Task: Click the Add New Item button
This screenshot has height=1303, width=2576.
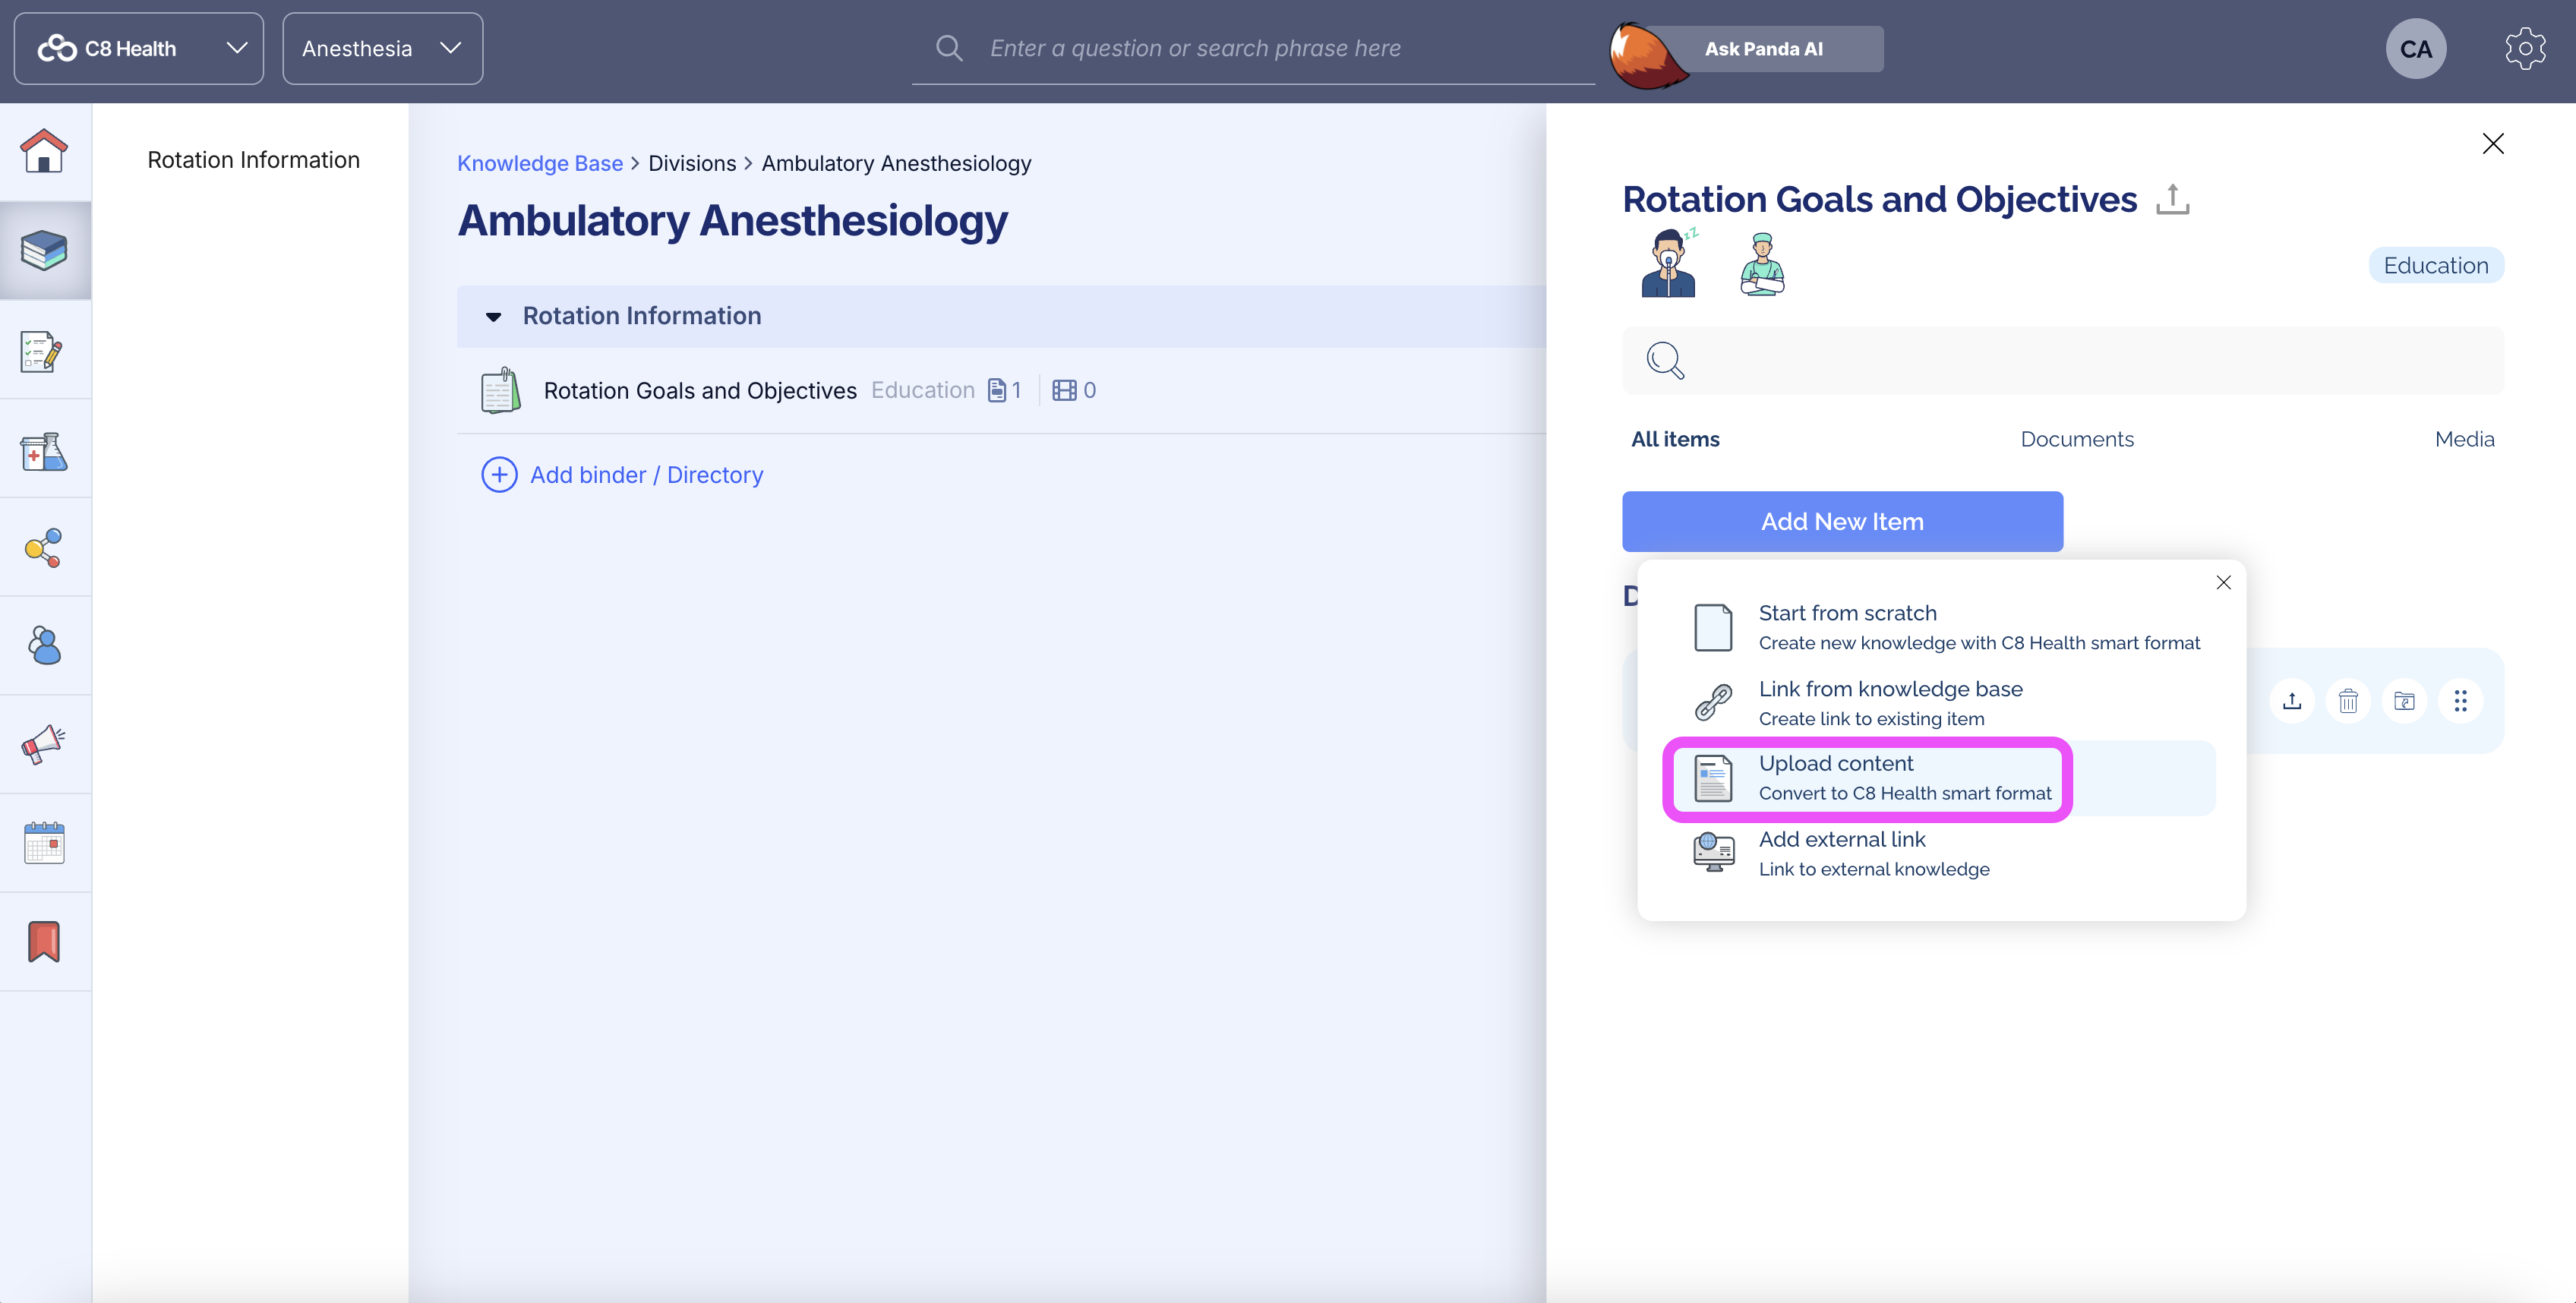Action: (x=1842, y=521)
